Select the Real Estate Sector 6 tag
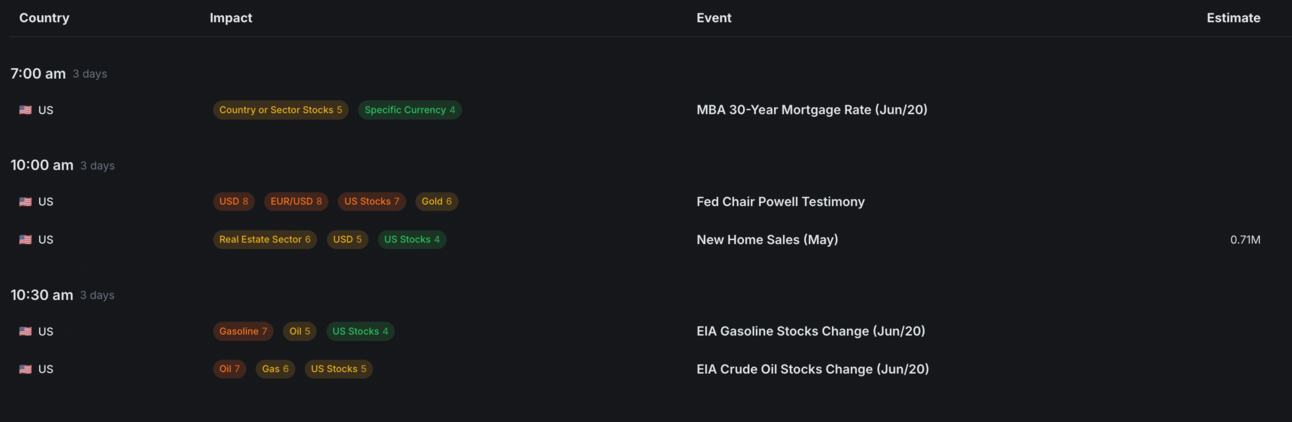 point(265,240)
